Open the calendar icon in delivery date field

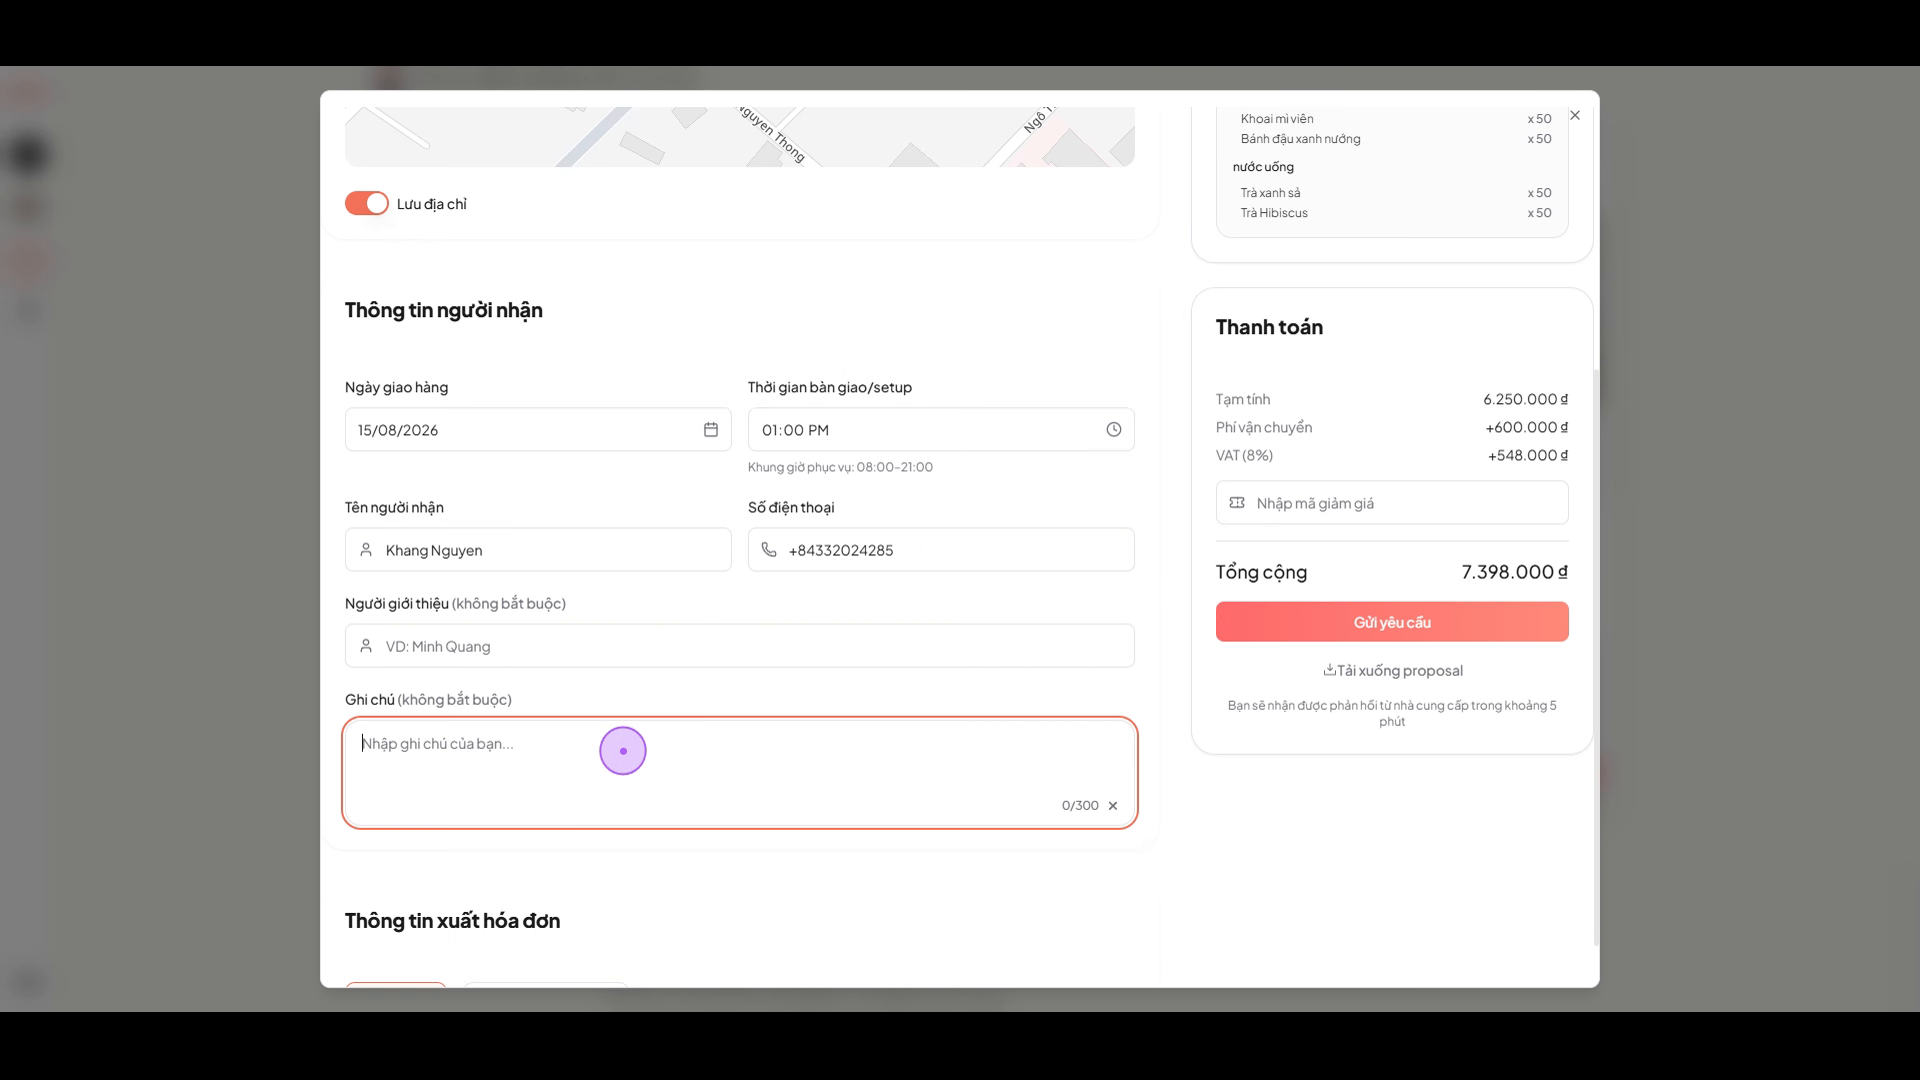pyautogui.click(x=711, y=429)
